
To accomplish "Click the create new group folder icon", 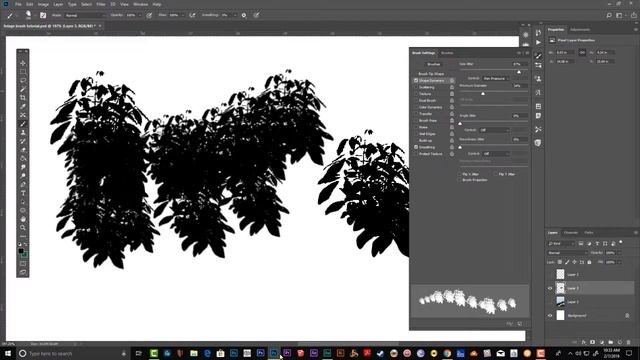I will point(611,342).
